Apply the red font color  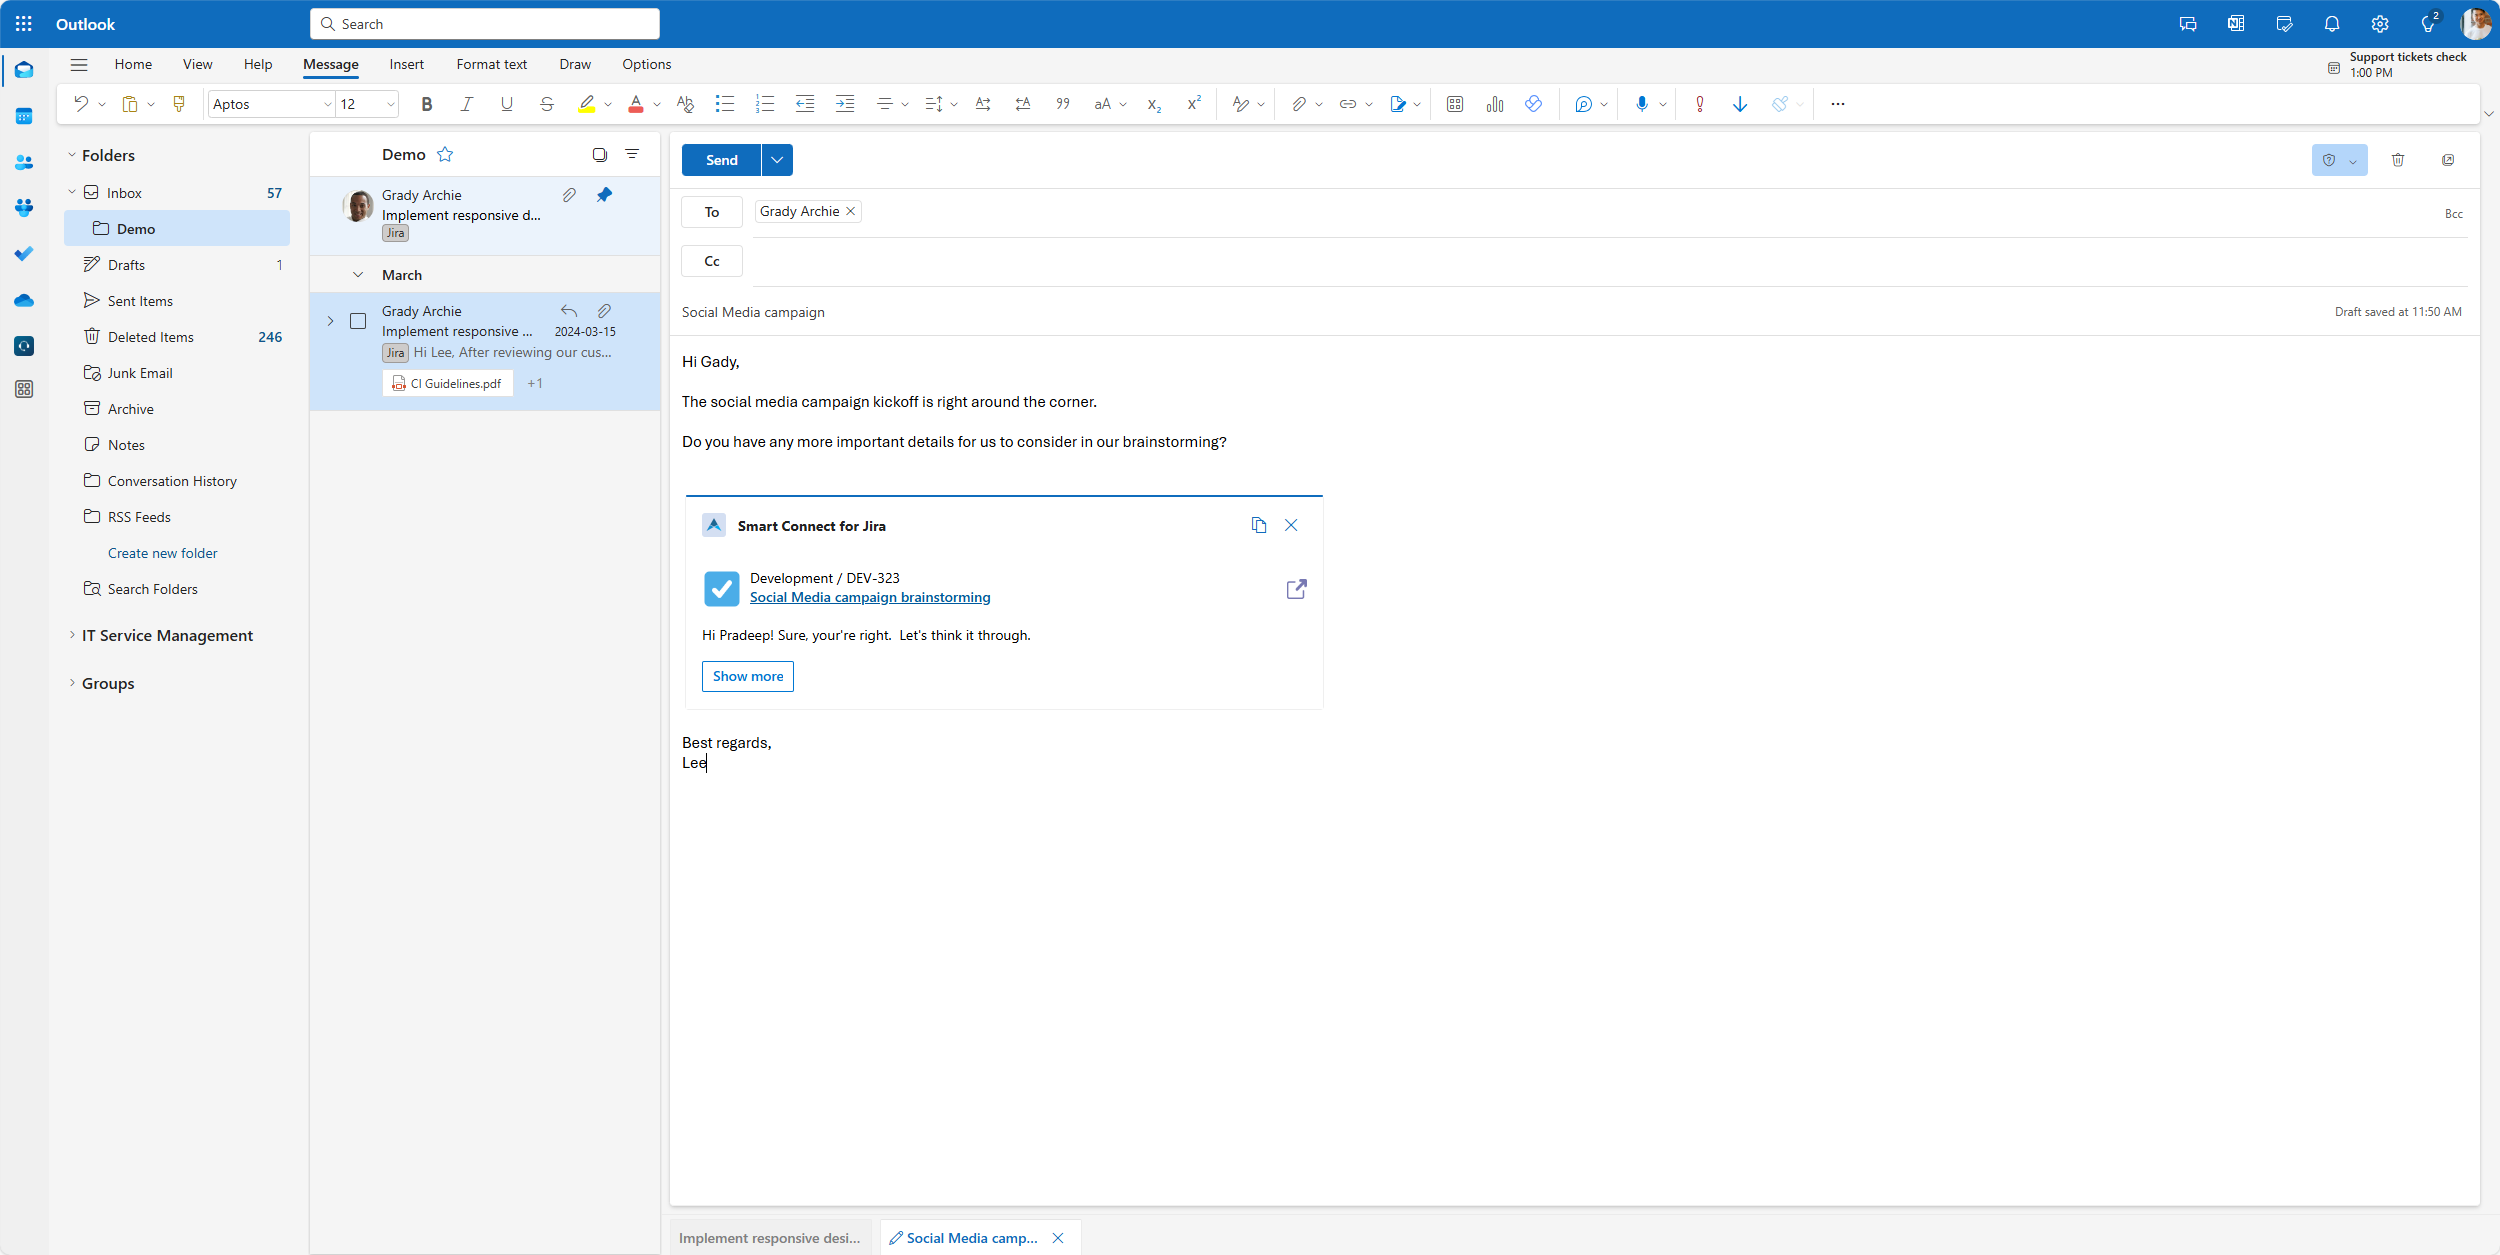(x=636, y=104)
